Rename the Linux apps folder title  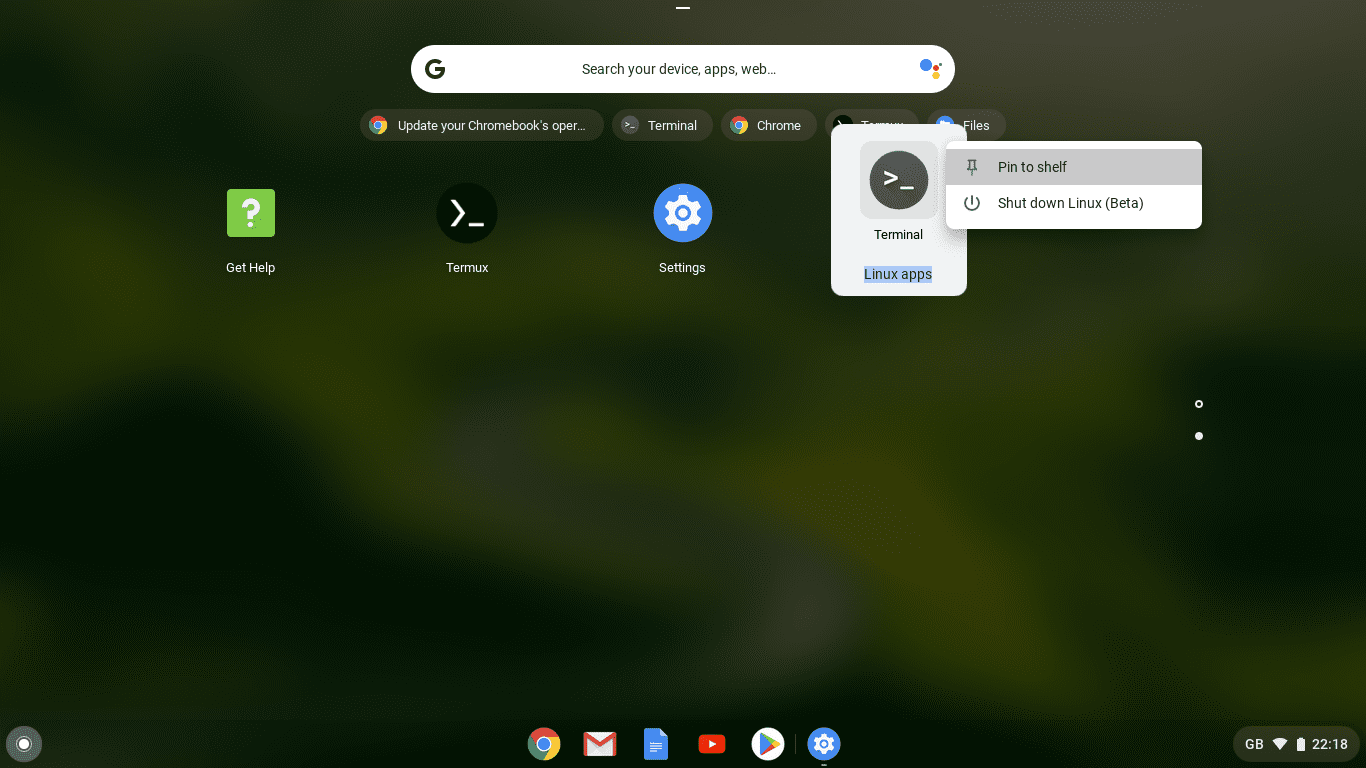pyautogui.click(x=897, y=274)
